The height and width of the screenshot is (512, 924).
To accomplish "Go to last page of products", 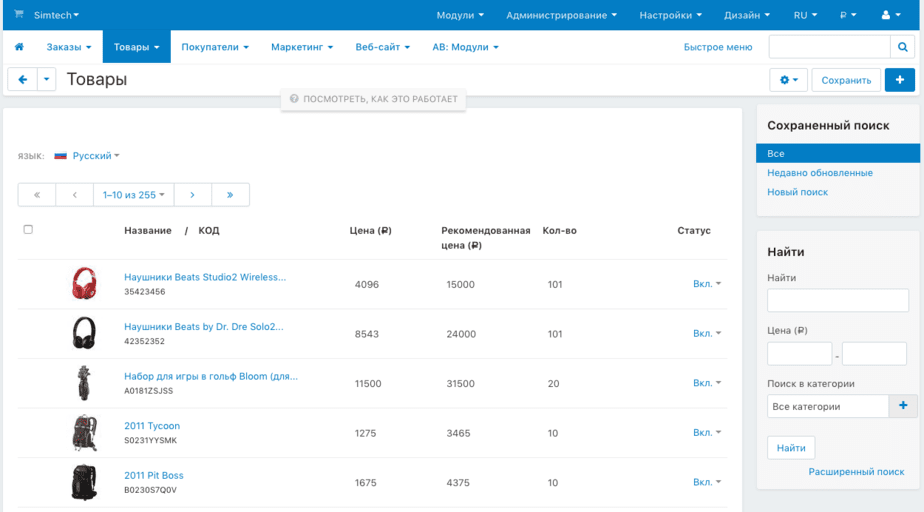I will [230, 194].
